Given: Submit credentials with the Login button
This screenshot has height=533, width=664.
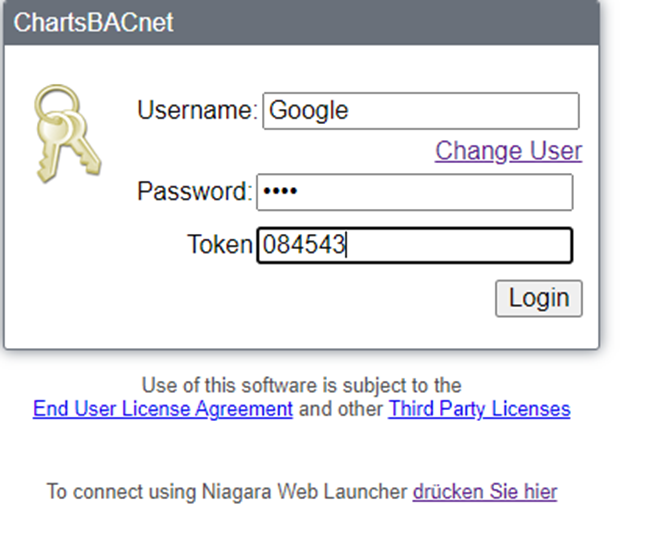Looking at the screenshot, I should tap(539, 298).
